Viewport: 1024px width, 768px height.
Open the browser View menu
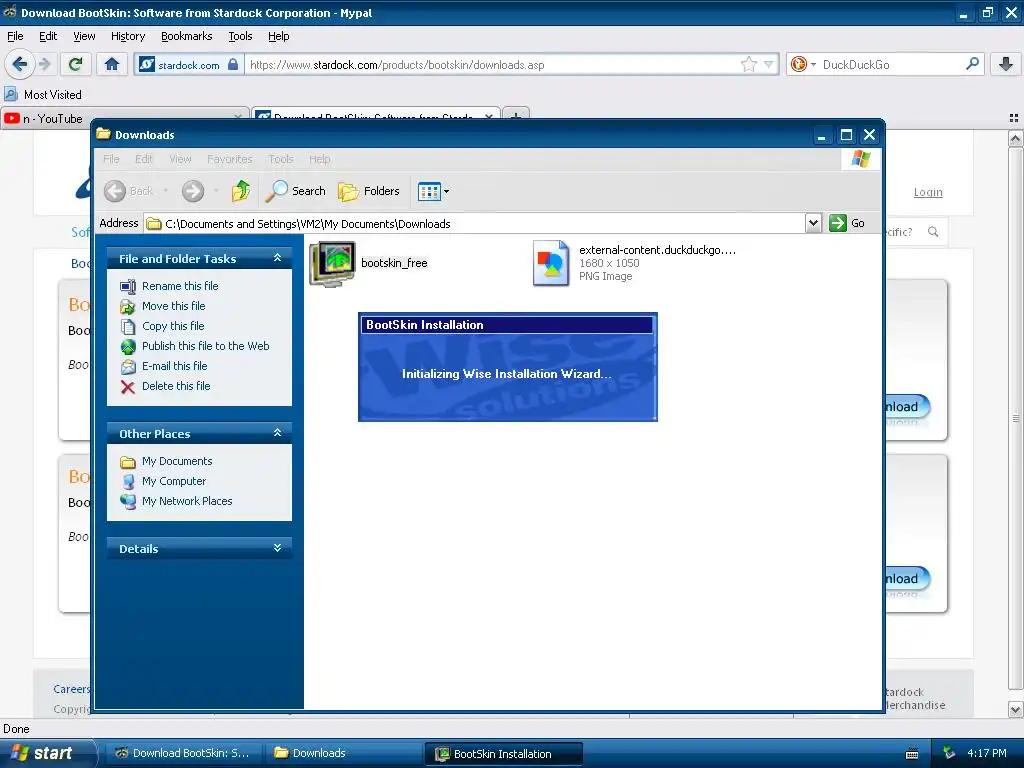(x=84, y=36)
